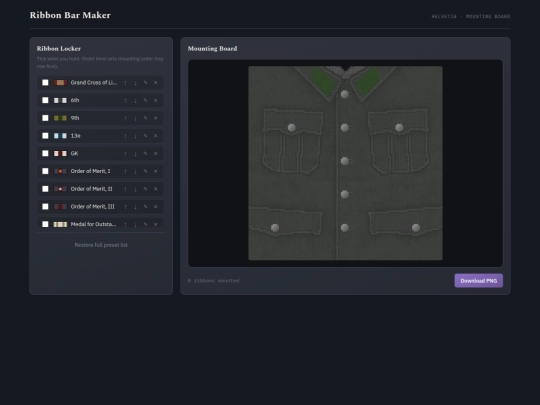
Task: Select the 6th ribbon label
Action: (x=75, y=100)
